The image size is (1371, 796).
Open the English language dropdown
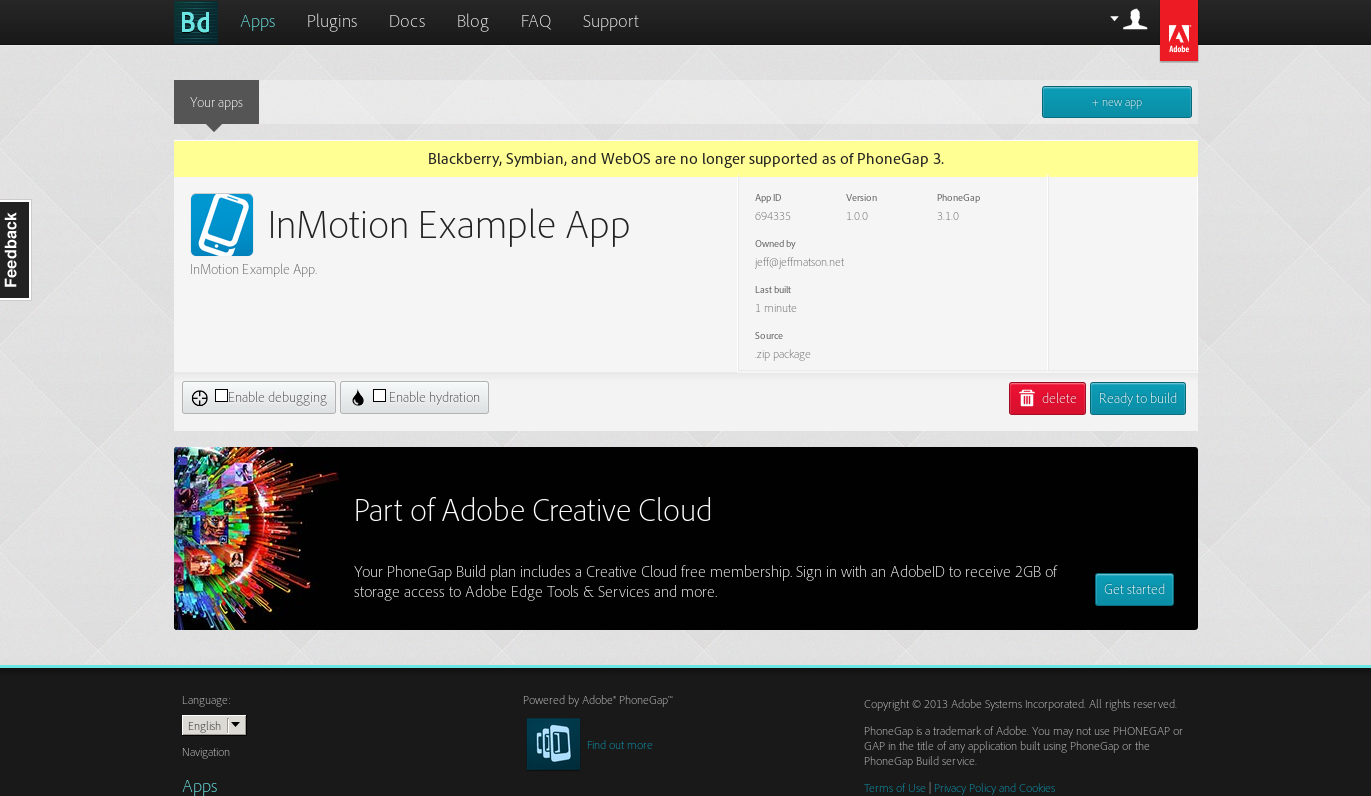(214, 725)
